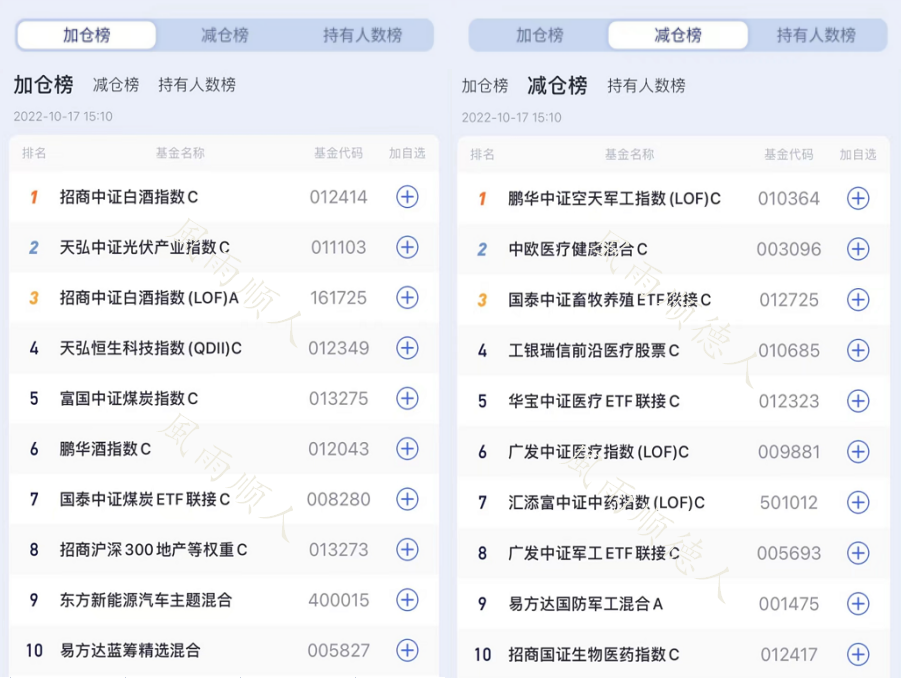The image size is (901, 678).
Task: Open 持有人数榜 text link beside left 加仓榜 heading
Action: click(197, 85)
